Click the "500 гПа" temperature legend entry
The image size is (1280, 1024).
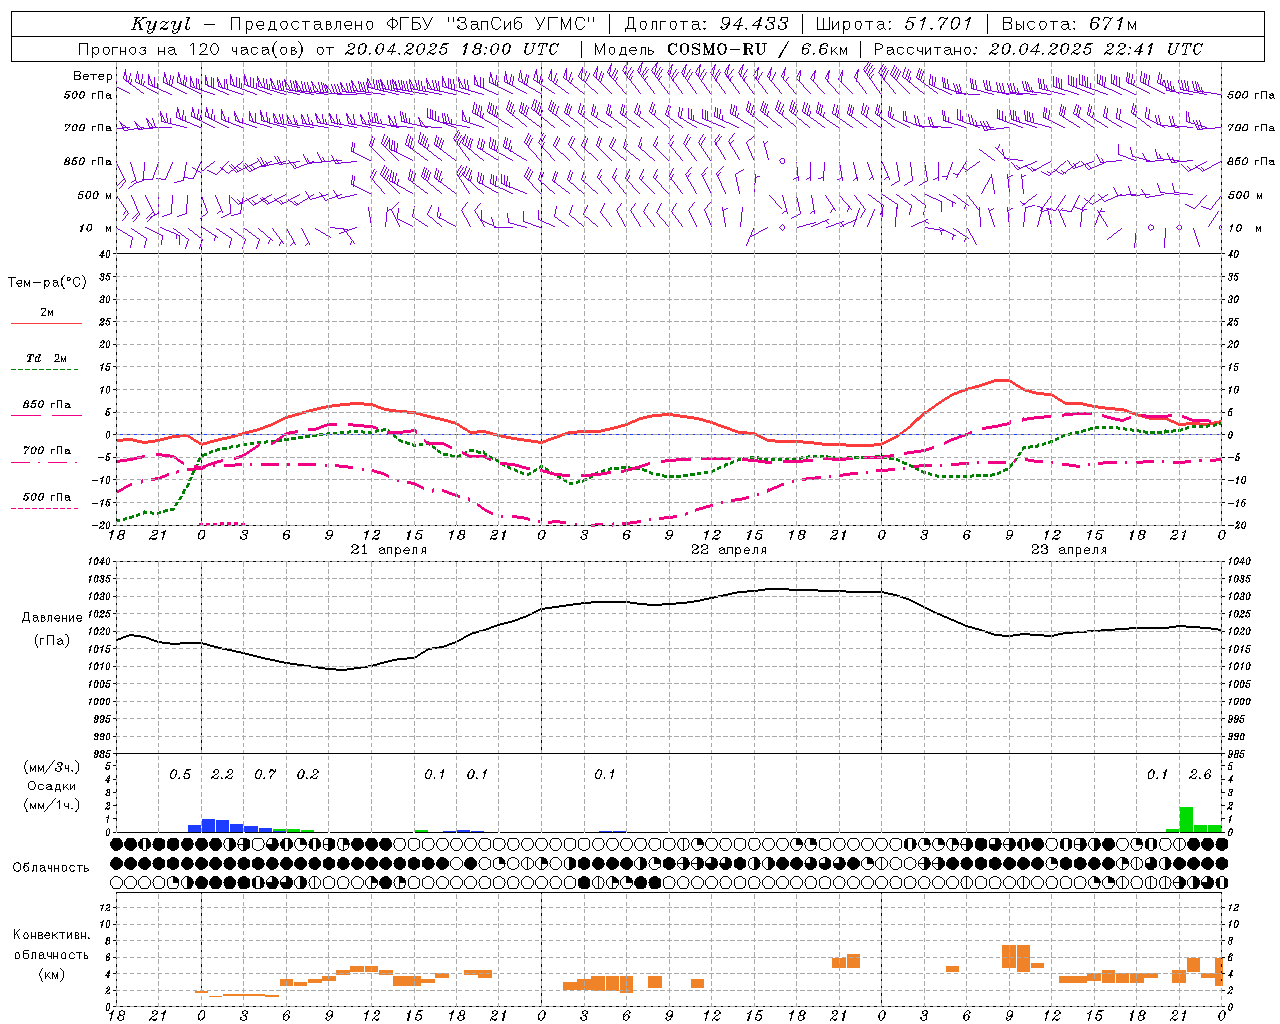pos(47,496)
